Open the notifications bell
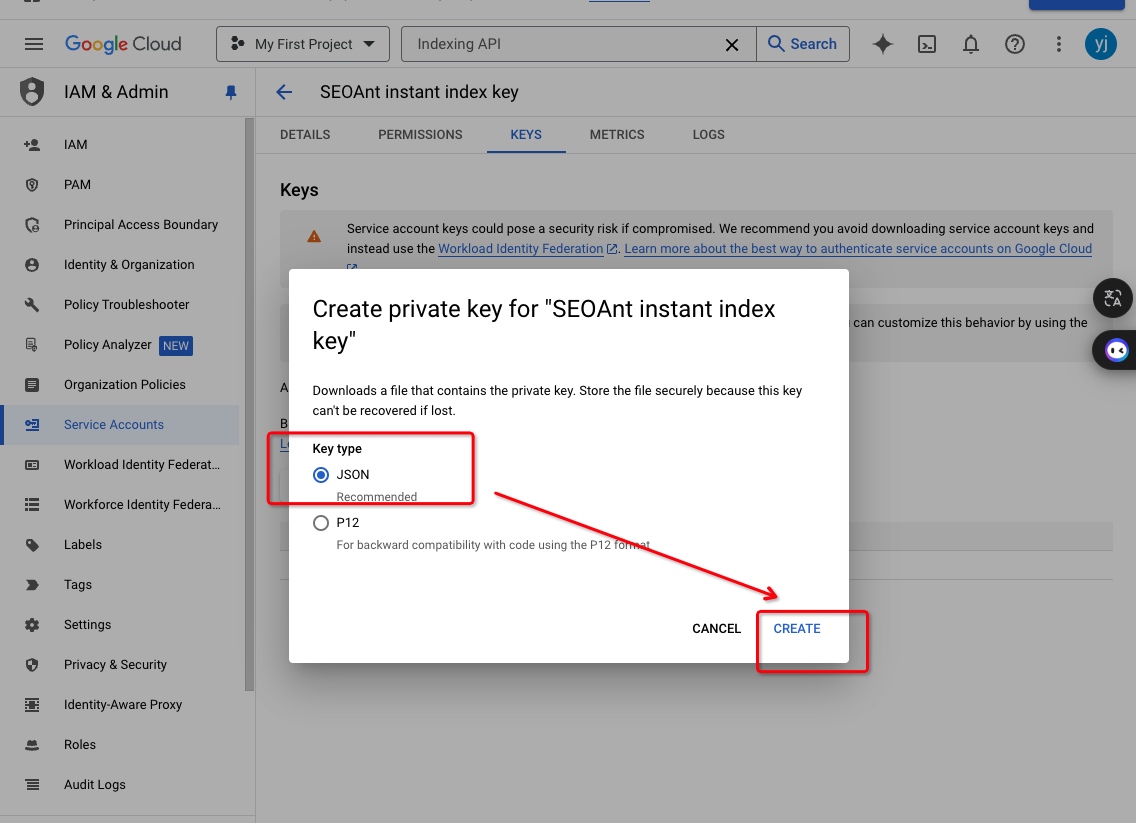1136x823 pixels. tap(971, 44)
